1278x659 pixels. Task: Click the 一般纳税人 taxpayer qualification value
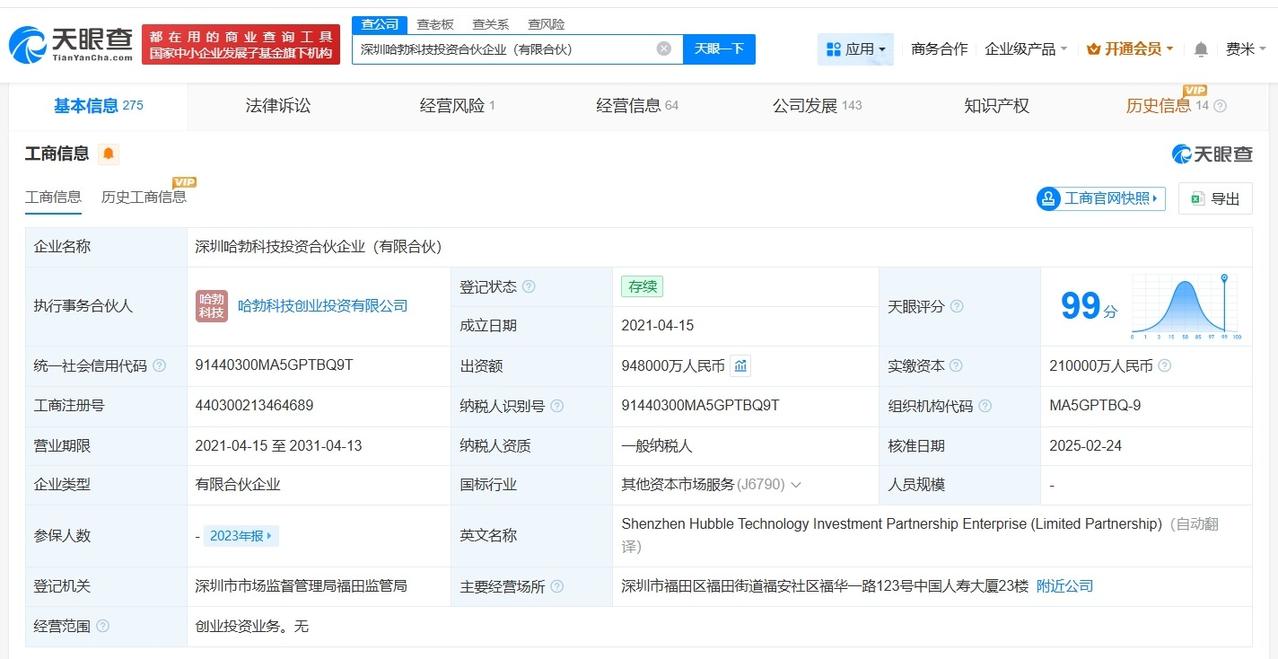[x=657, y=446]
